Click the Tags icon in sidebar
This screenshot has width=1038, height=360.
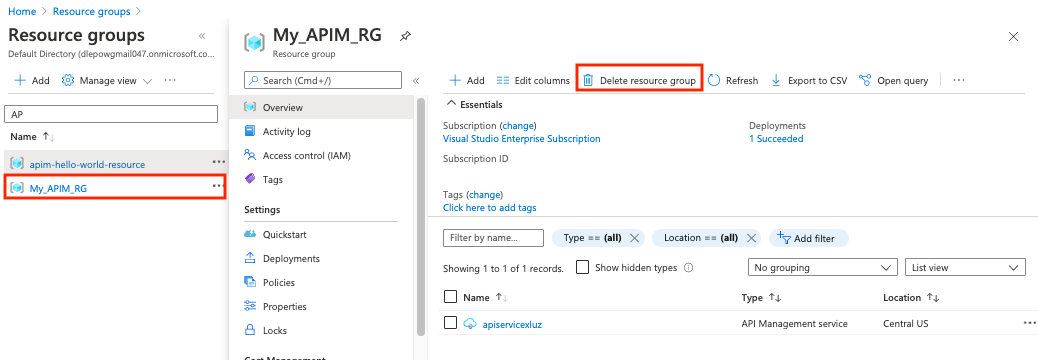pyautogui.click(x=250, y=179)
